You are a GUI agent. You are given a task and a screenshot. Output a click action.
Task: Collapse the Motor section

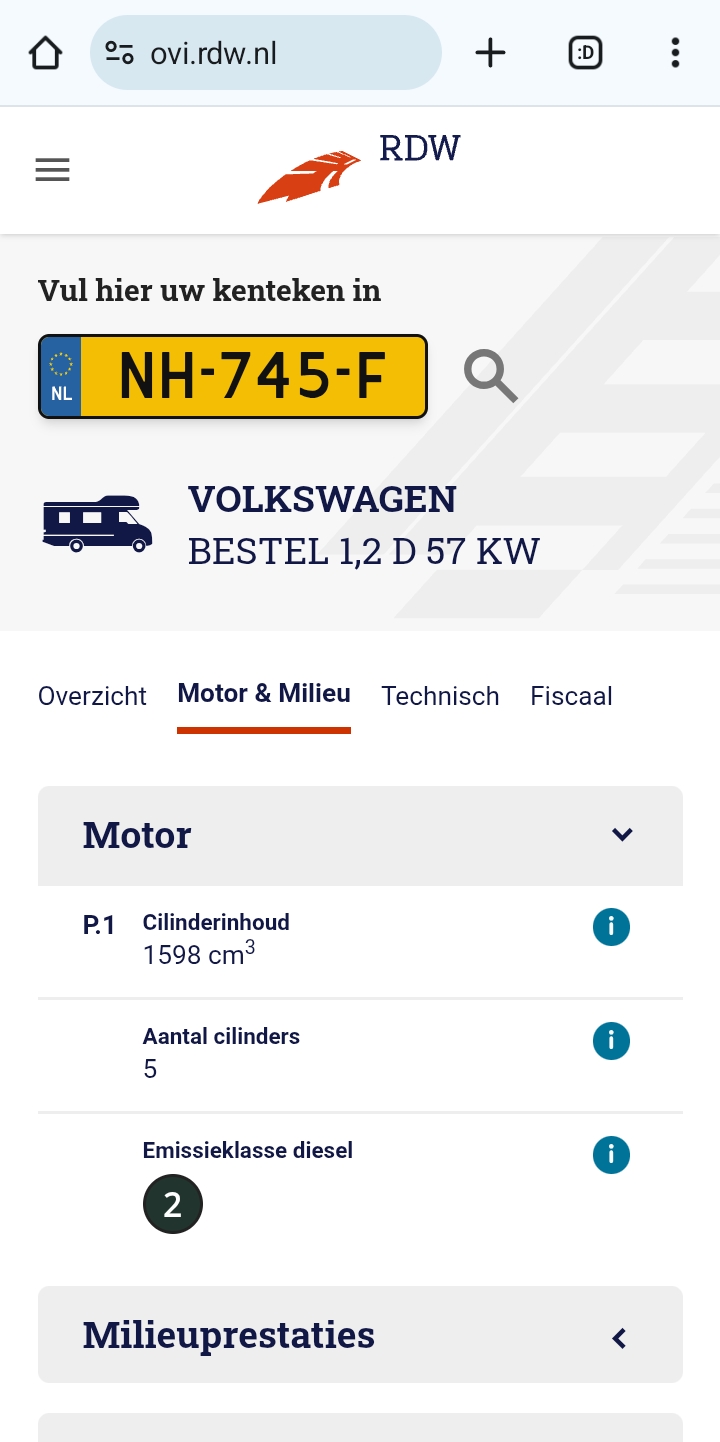622,835
